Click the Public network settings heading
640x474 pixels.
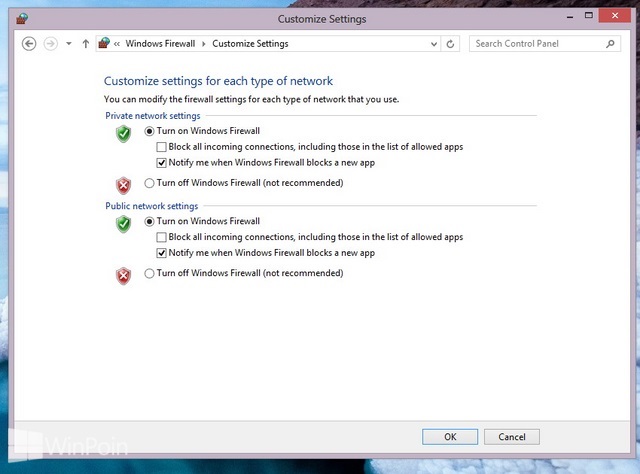(151, 206)
